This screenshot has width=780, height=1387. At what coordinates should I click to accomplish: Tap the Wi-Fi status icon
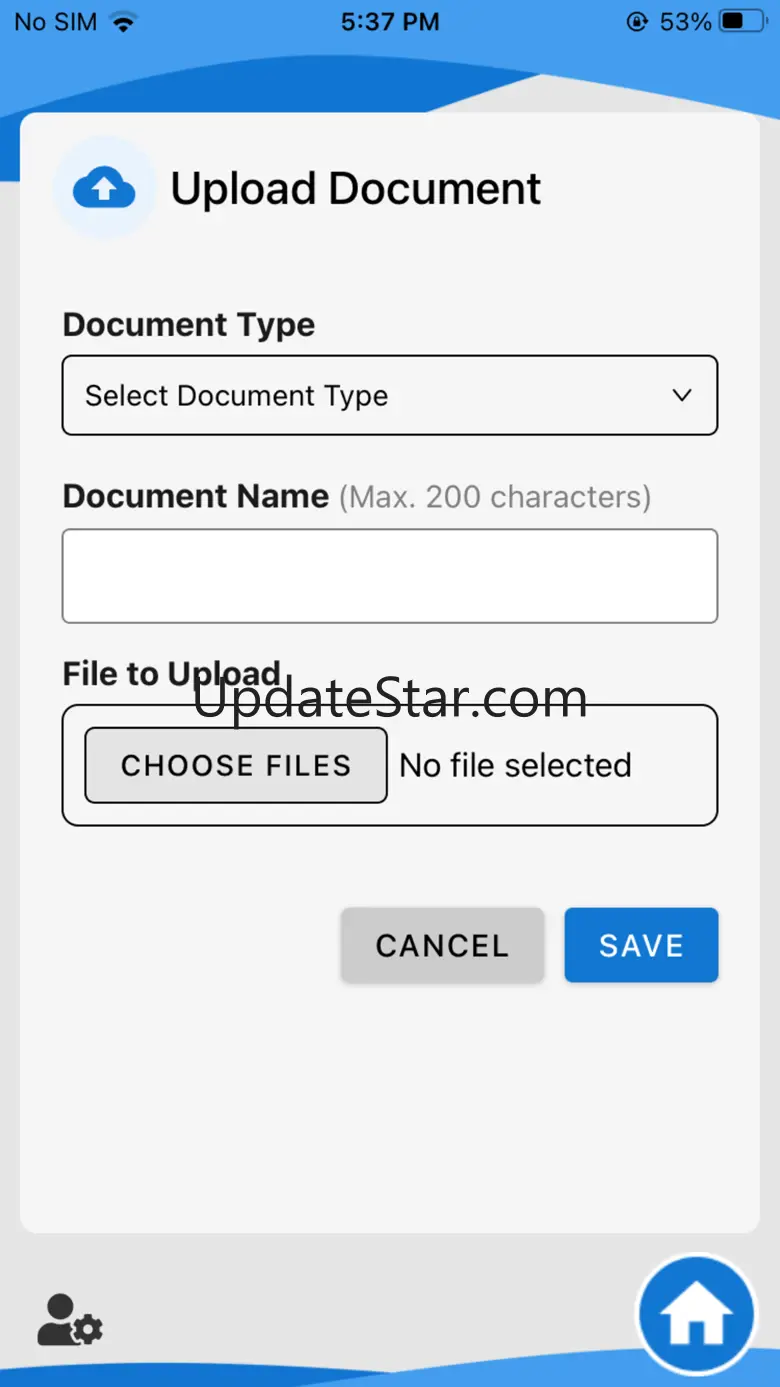[x=123, y=22]
